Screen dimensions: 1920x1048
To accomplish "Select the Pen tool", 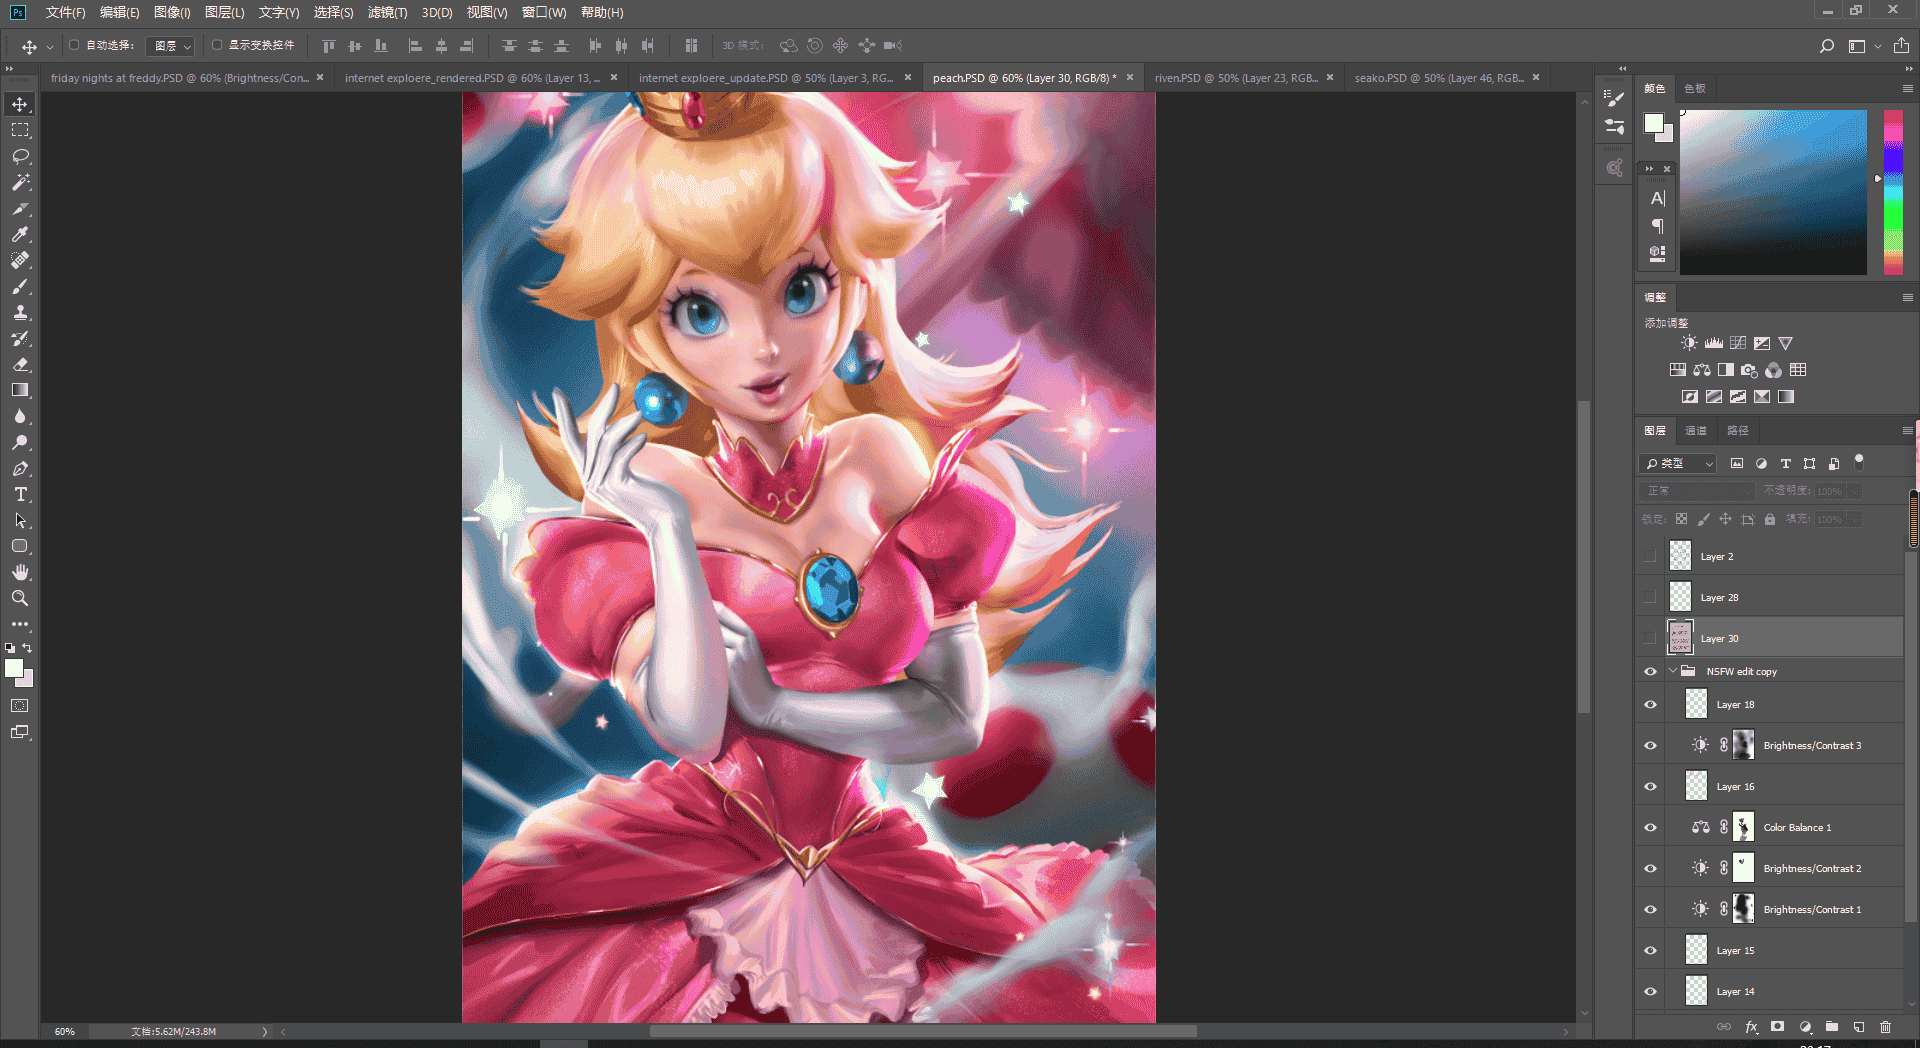I will click(20, 468).
